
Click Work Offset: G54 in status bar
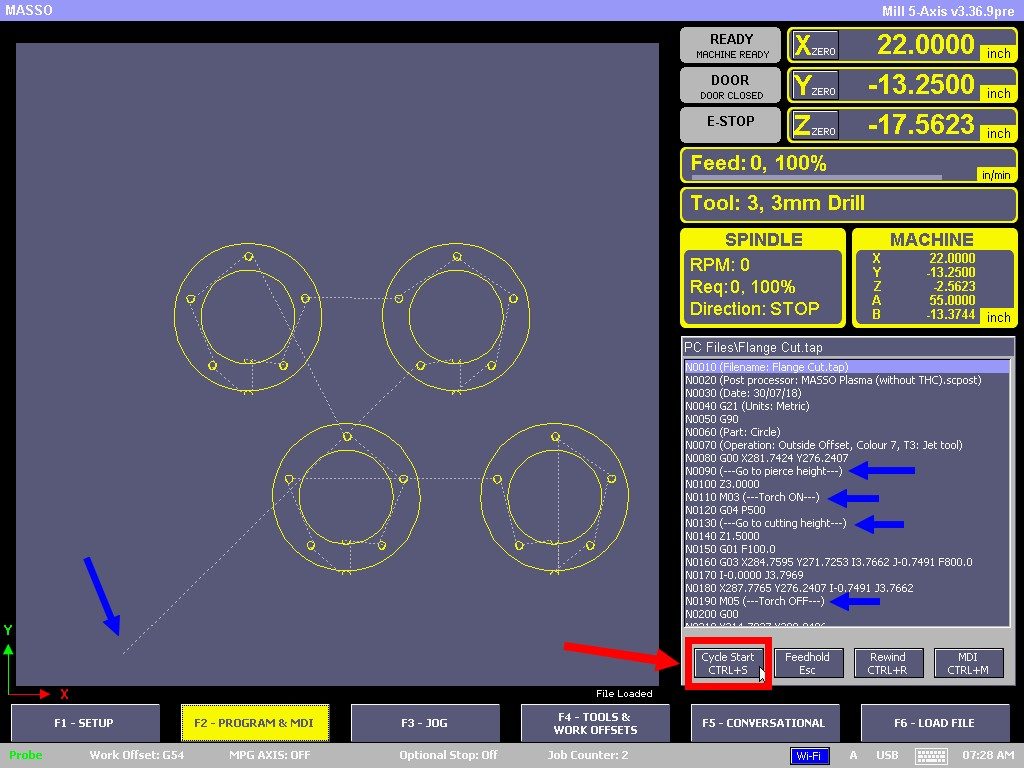[136, 756]
